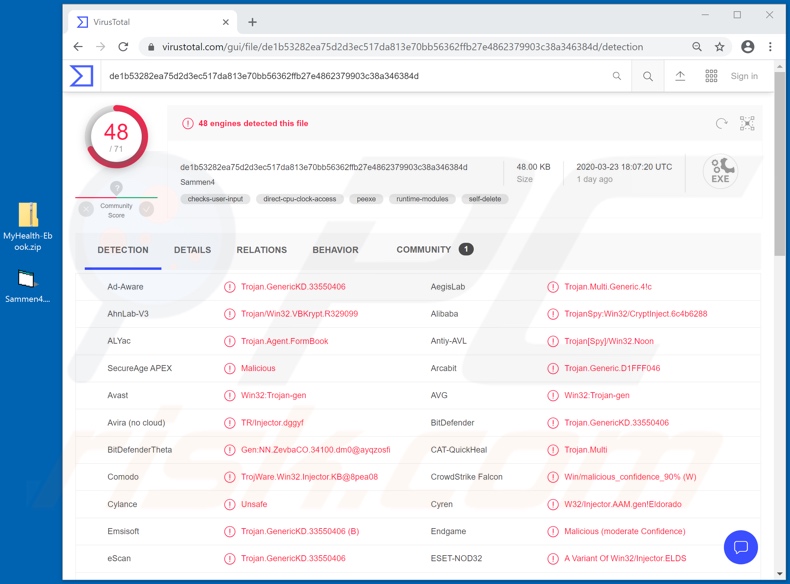
Task: Click the checks-user-input tag
Action: point(215,199)
